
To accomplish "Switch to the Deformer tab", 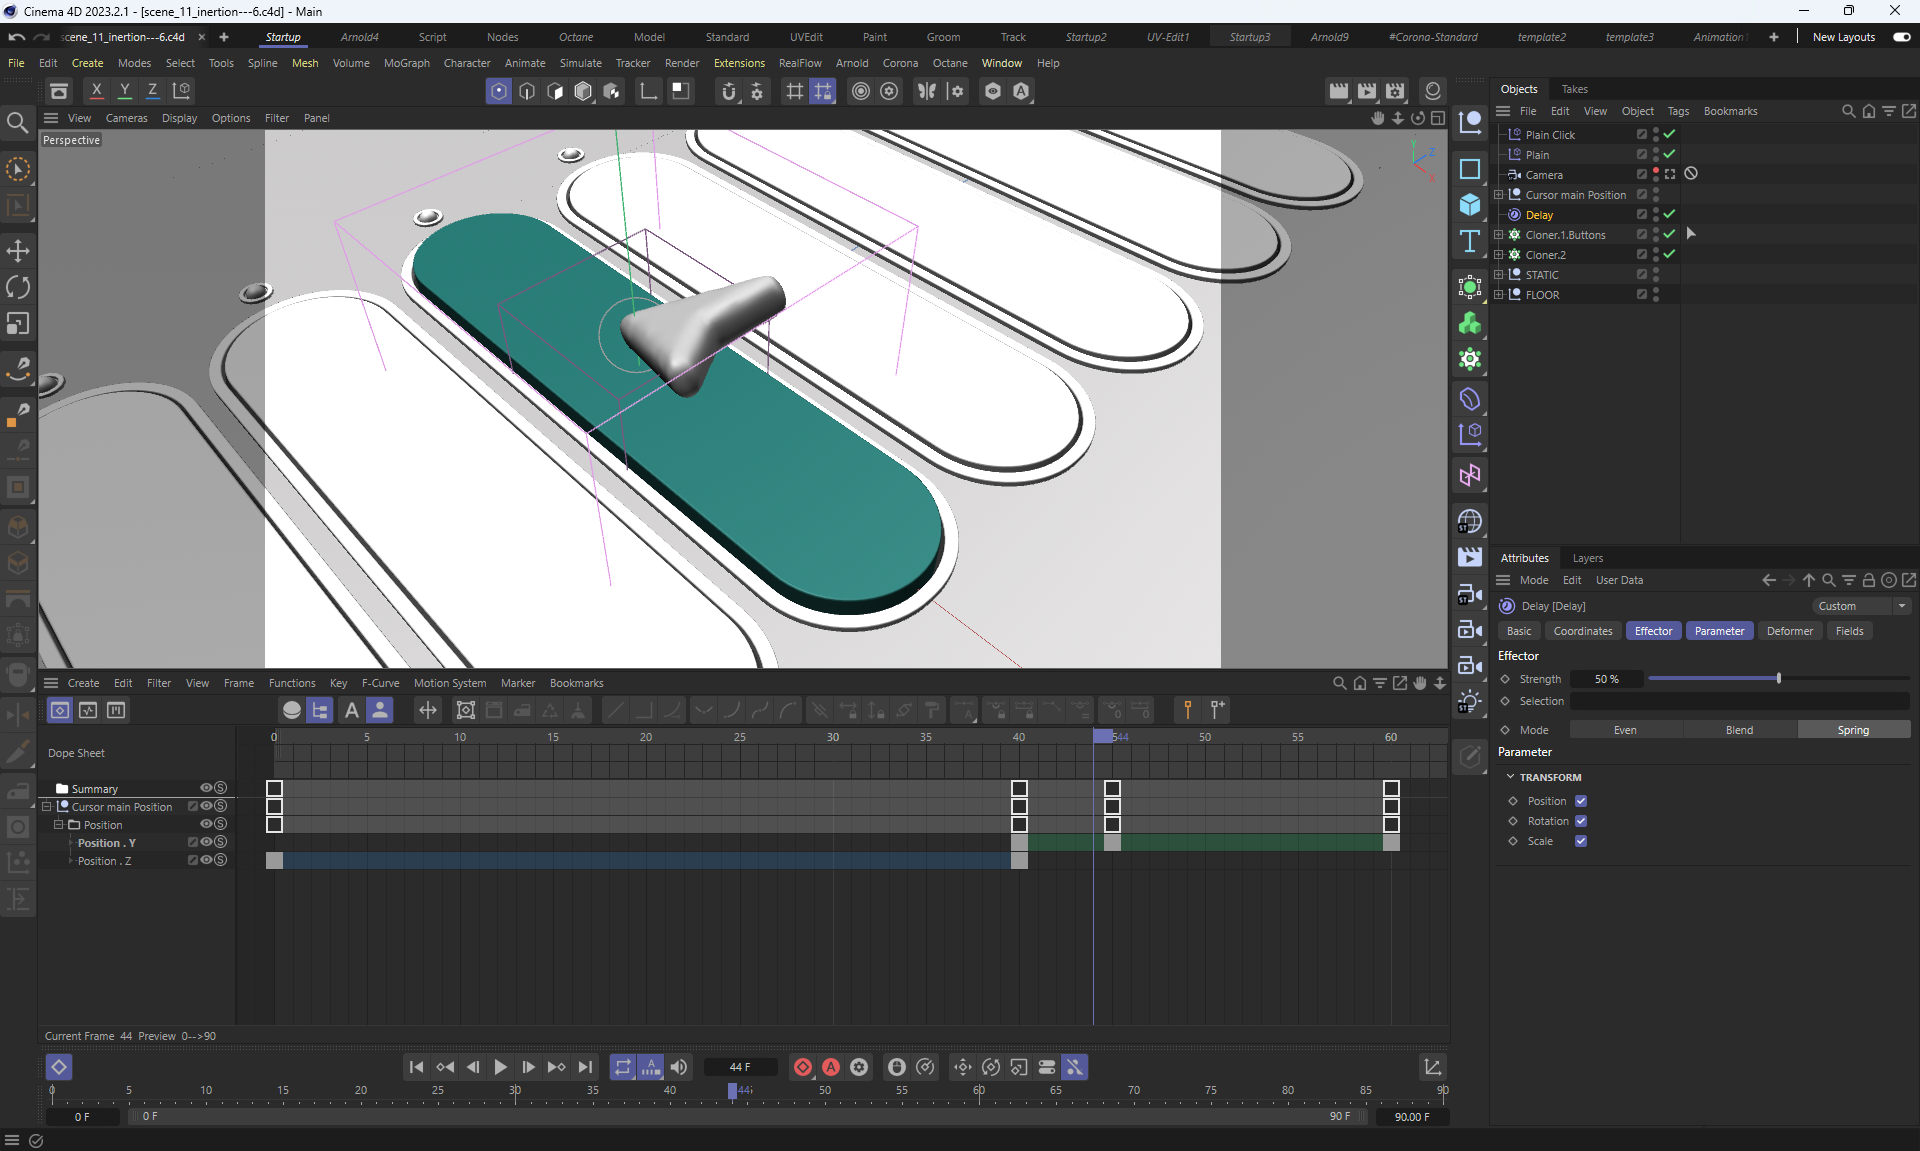I will coord(1789,631).
